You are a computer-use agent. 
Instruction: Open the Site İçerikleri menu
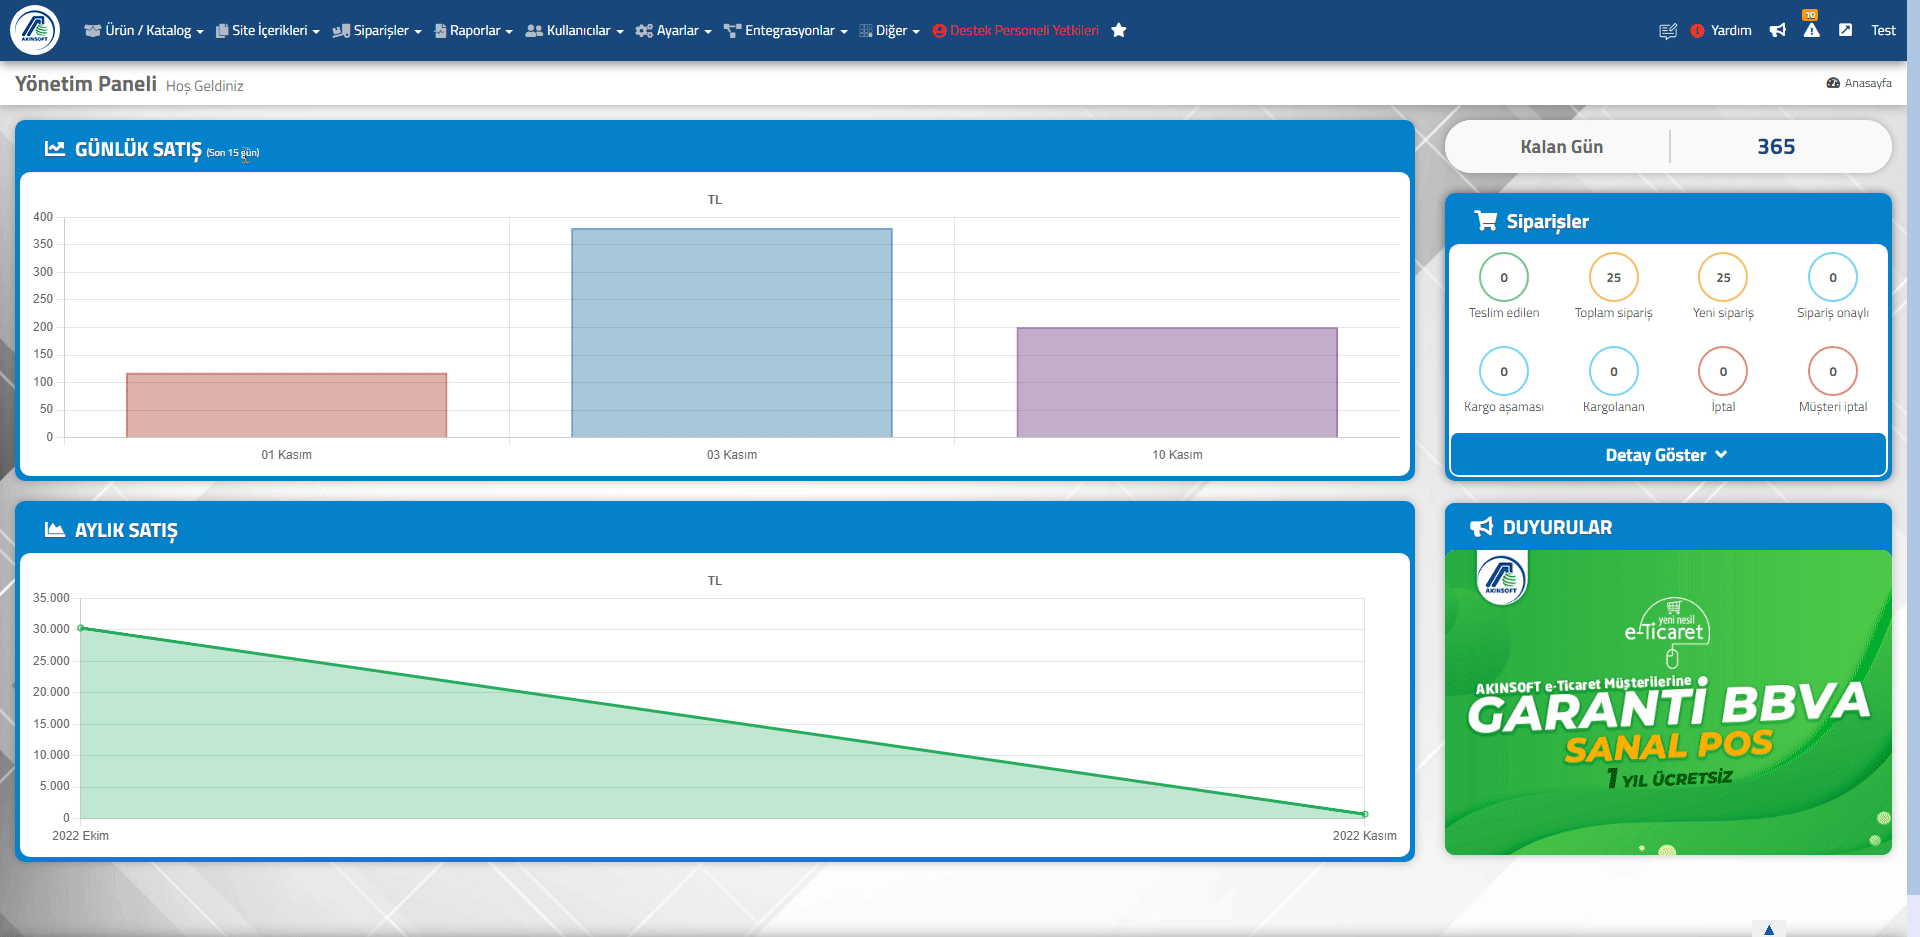pos(268,31)
